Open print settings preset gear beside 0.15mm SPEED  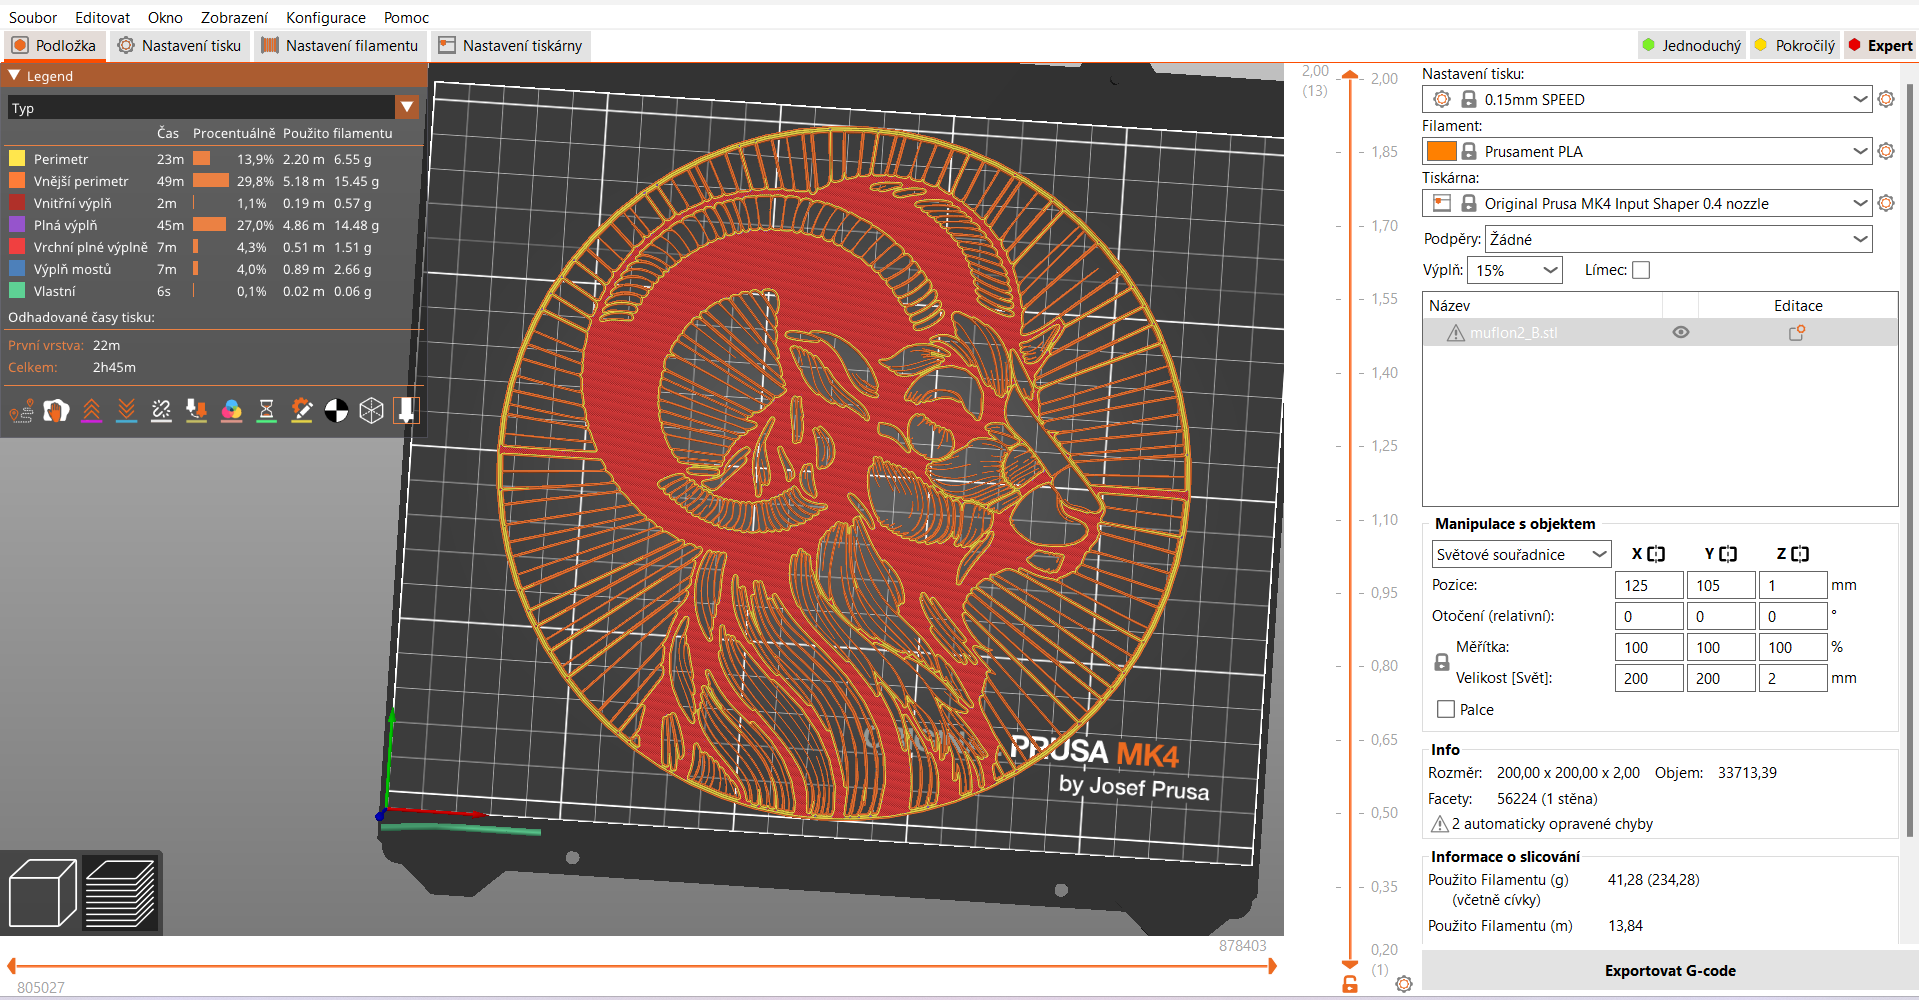pyautogui.click(x=1886, y=99)
